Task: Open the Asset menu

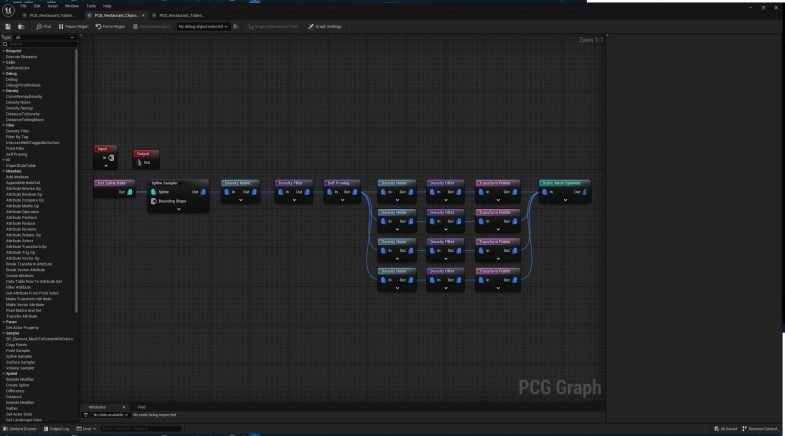Action: click(53, 6)
